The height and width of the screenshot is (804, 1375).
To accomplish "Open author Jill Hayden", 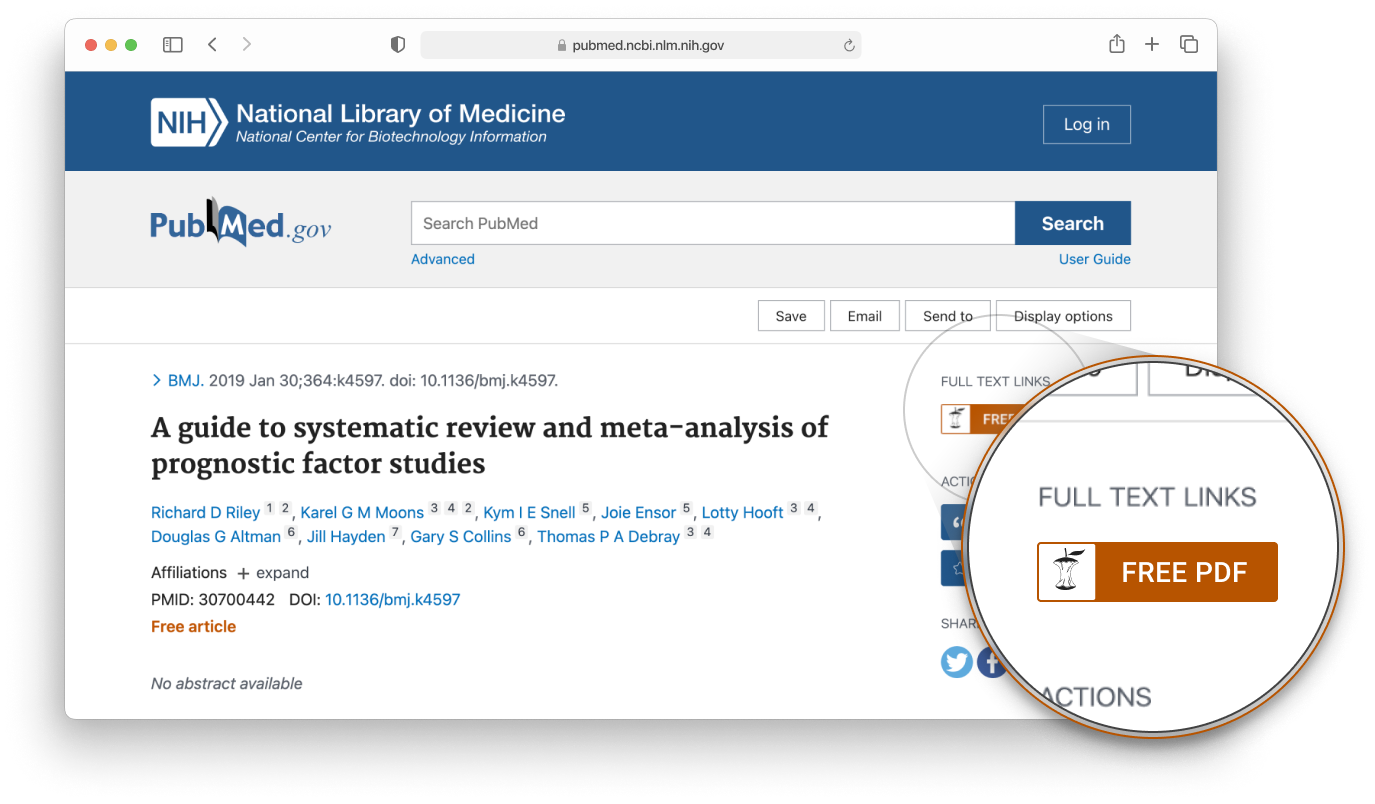I will pyautogui.click(x=346, y=536).
